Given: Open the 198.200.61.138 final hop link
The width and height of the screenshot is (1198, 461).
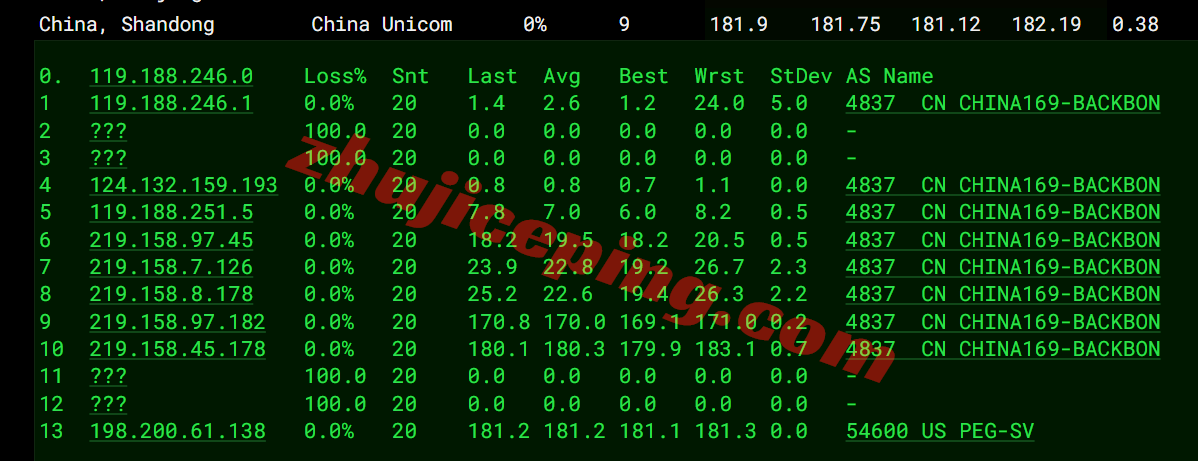Looking at the screenshot, I should [x=177, y=431].
